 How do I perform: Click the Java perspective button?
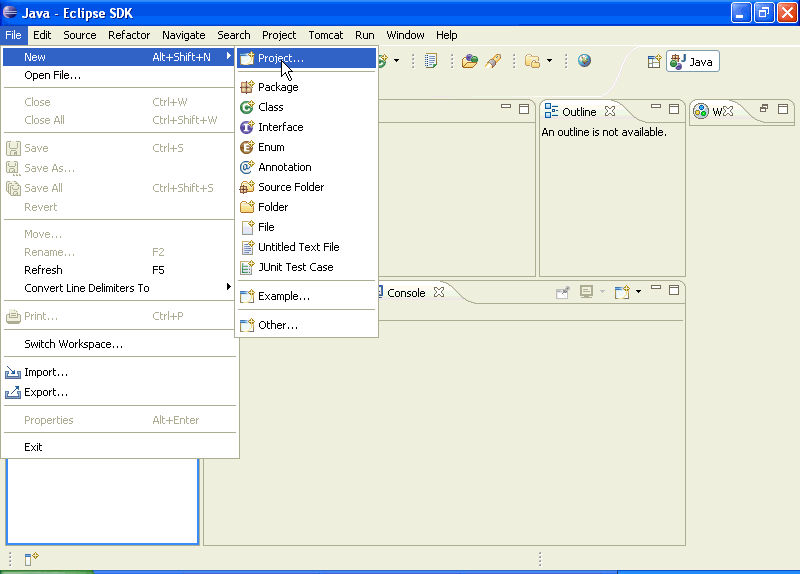tap(693, 62)
